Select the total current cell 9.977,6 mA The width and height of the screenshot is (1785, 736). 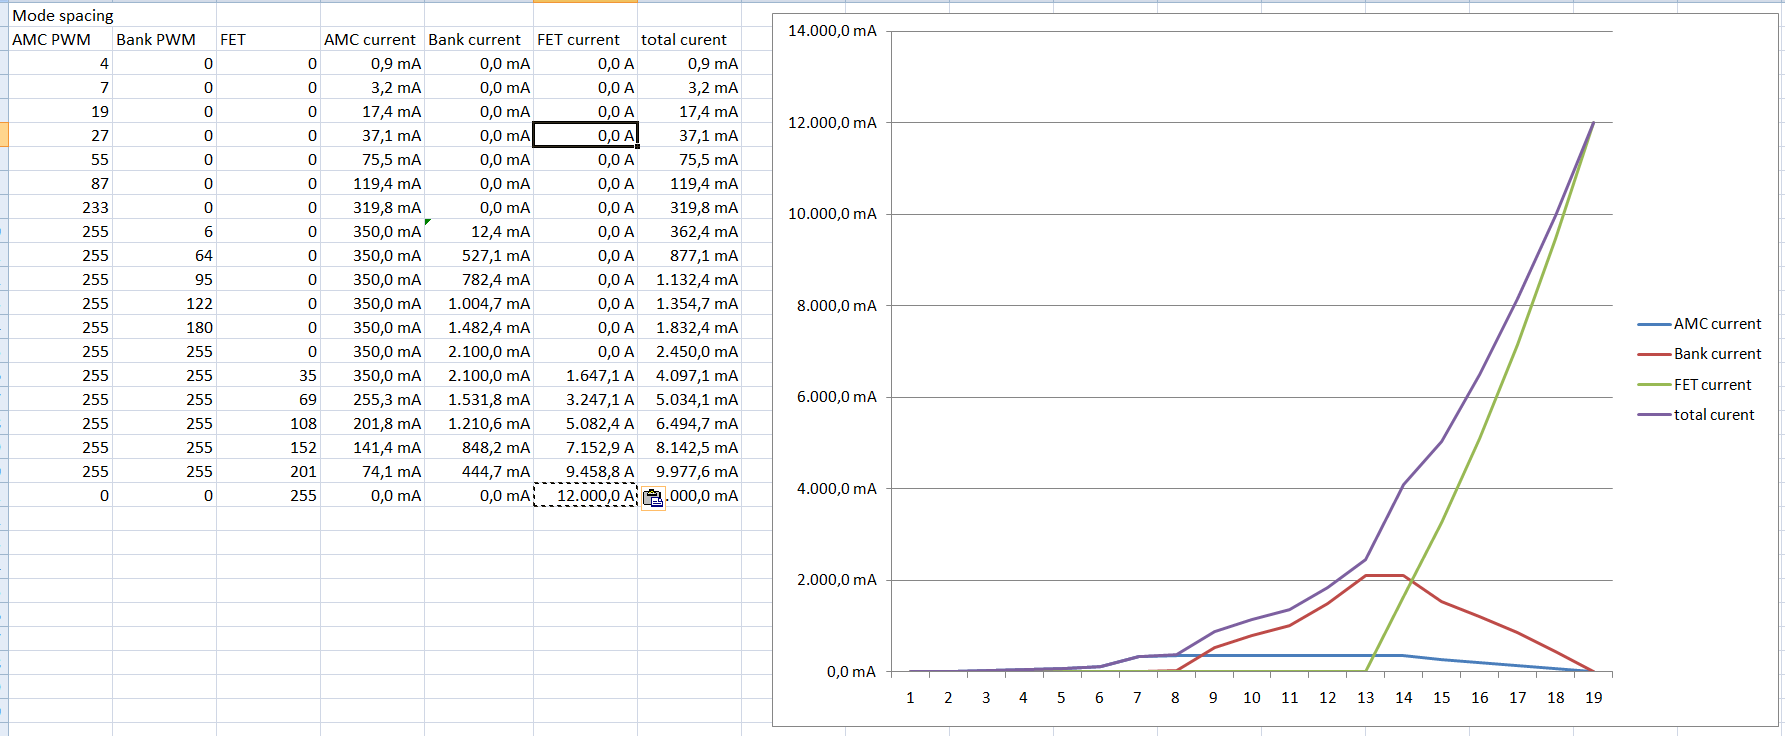pos(689,472)
